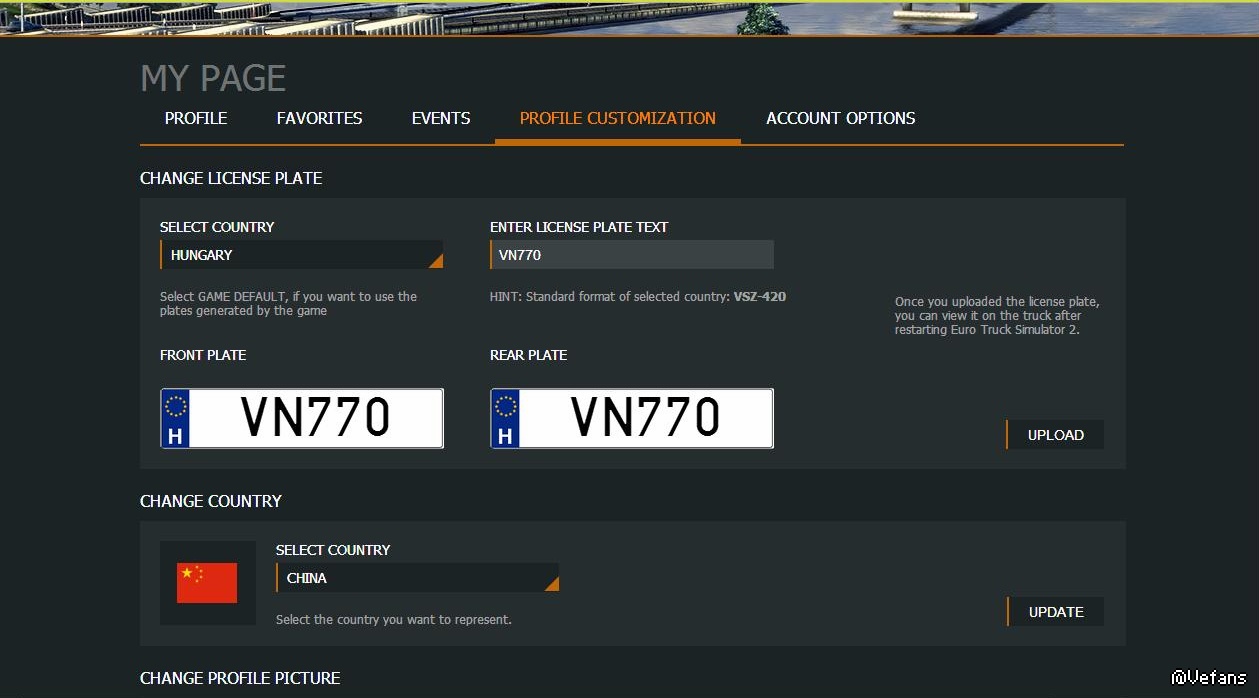Click the CHANGE COUNTRY heading

coord(211,501)
